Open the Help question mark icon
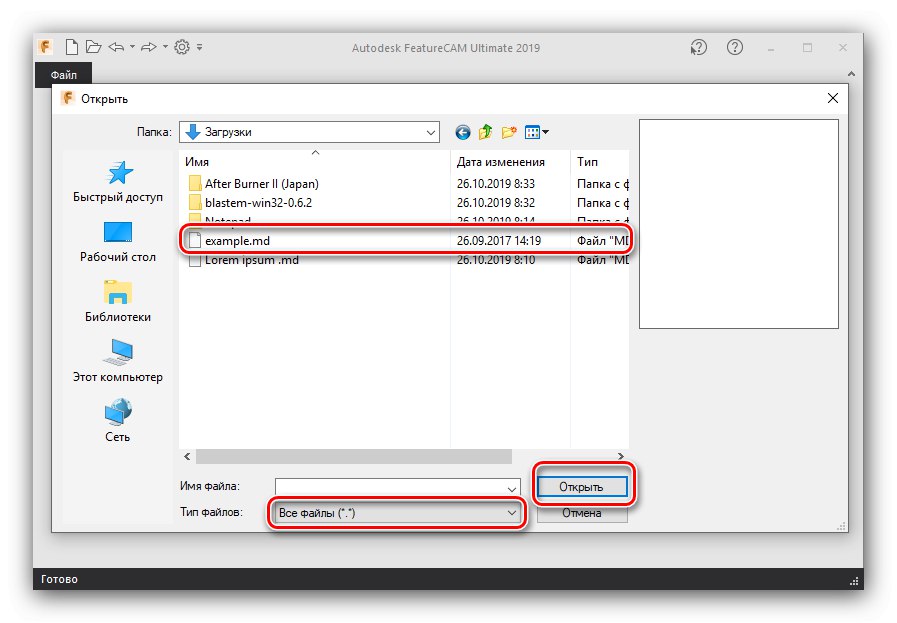Viewport: 897px width, 623px height. [x=735, y=47]
